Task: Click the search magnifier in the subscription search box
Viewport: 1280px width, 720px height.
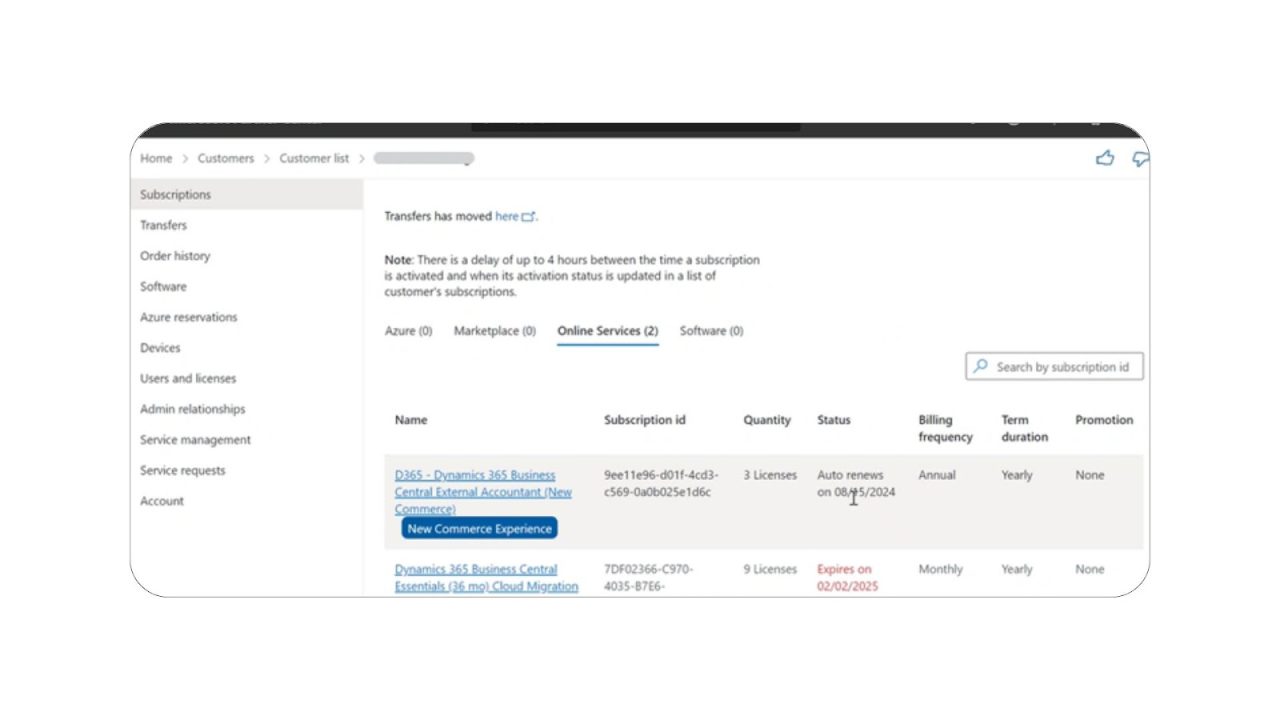Action: click(981, 366)
